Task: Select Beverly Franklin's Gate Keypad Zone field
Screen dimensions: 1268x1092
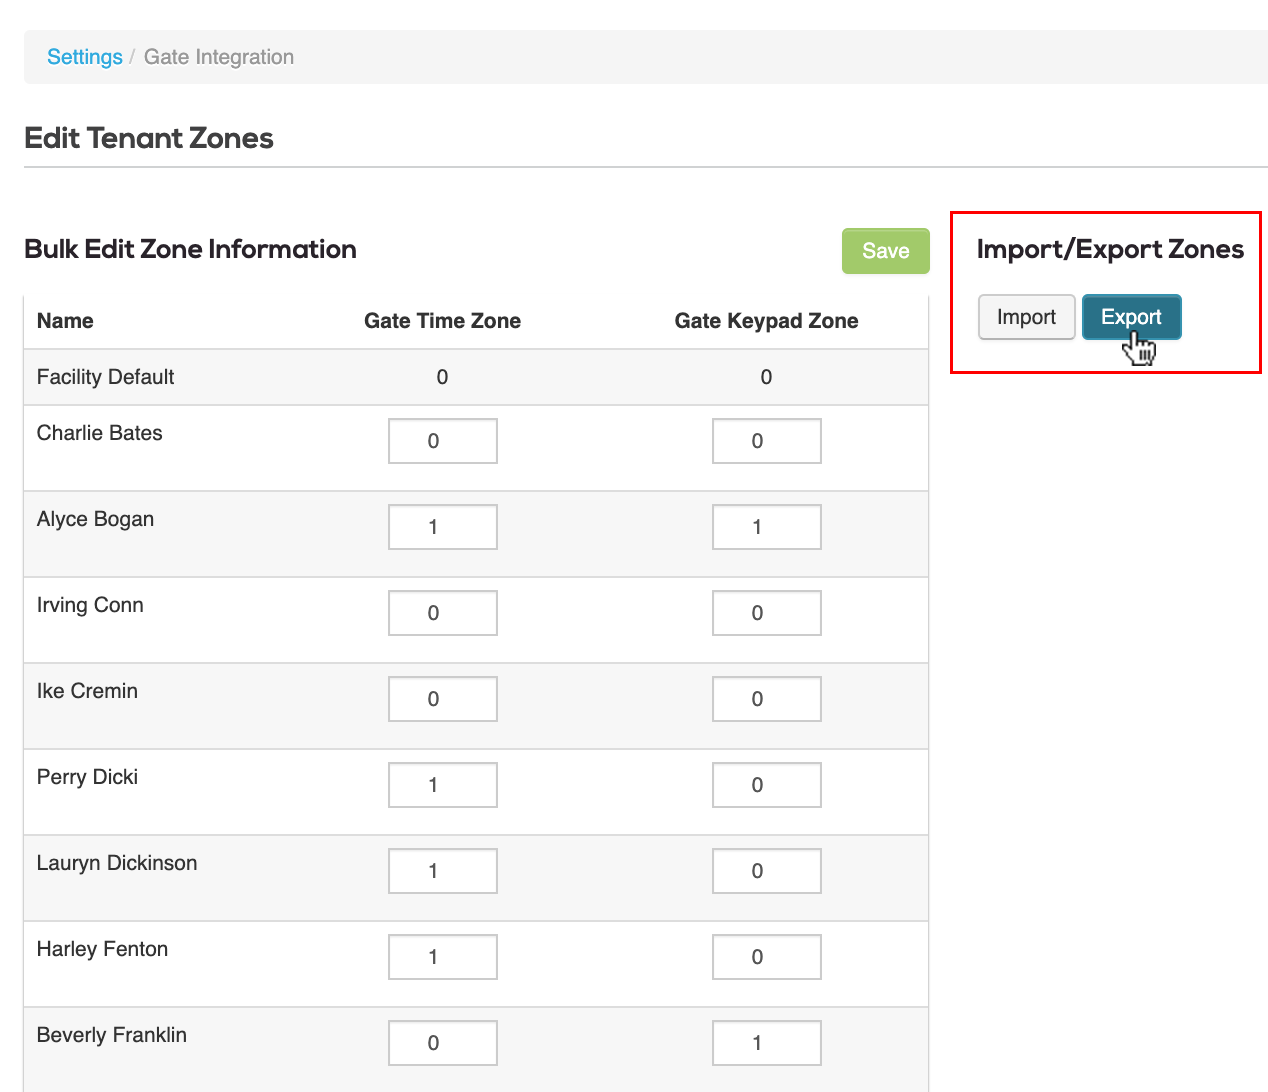Action: tap(766, 1042)
